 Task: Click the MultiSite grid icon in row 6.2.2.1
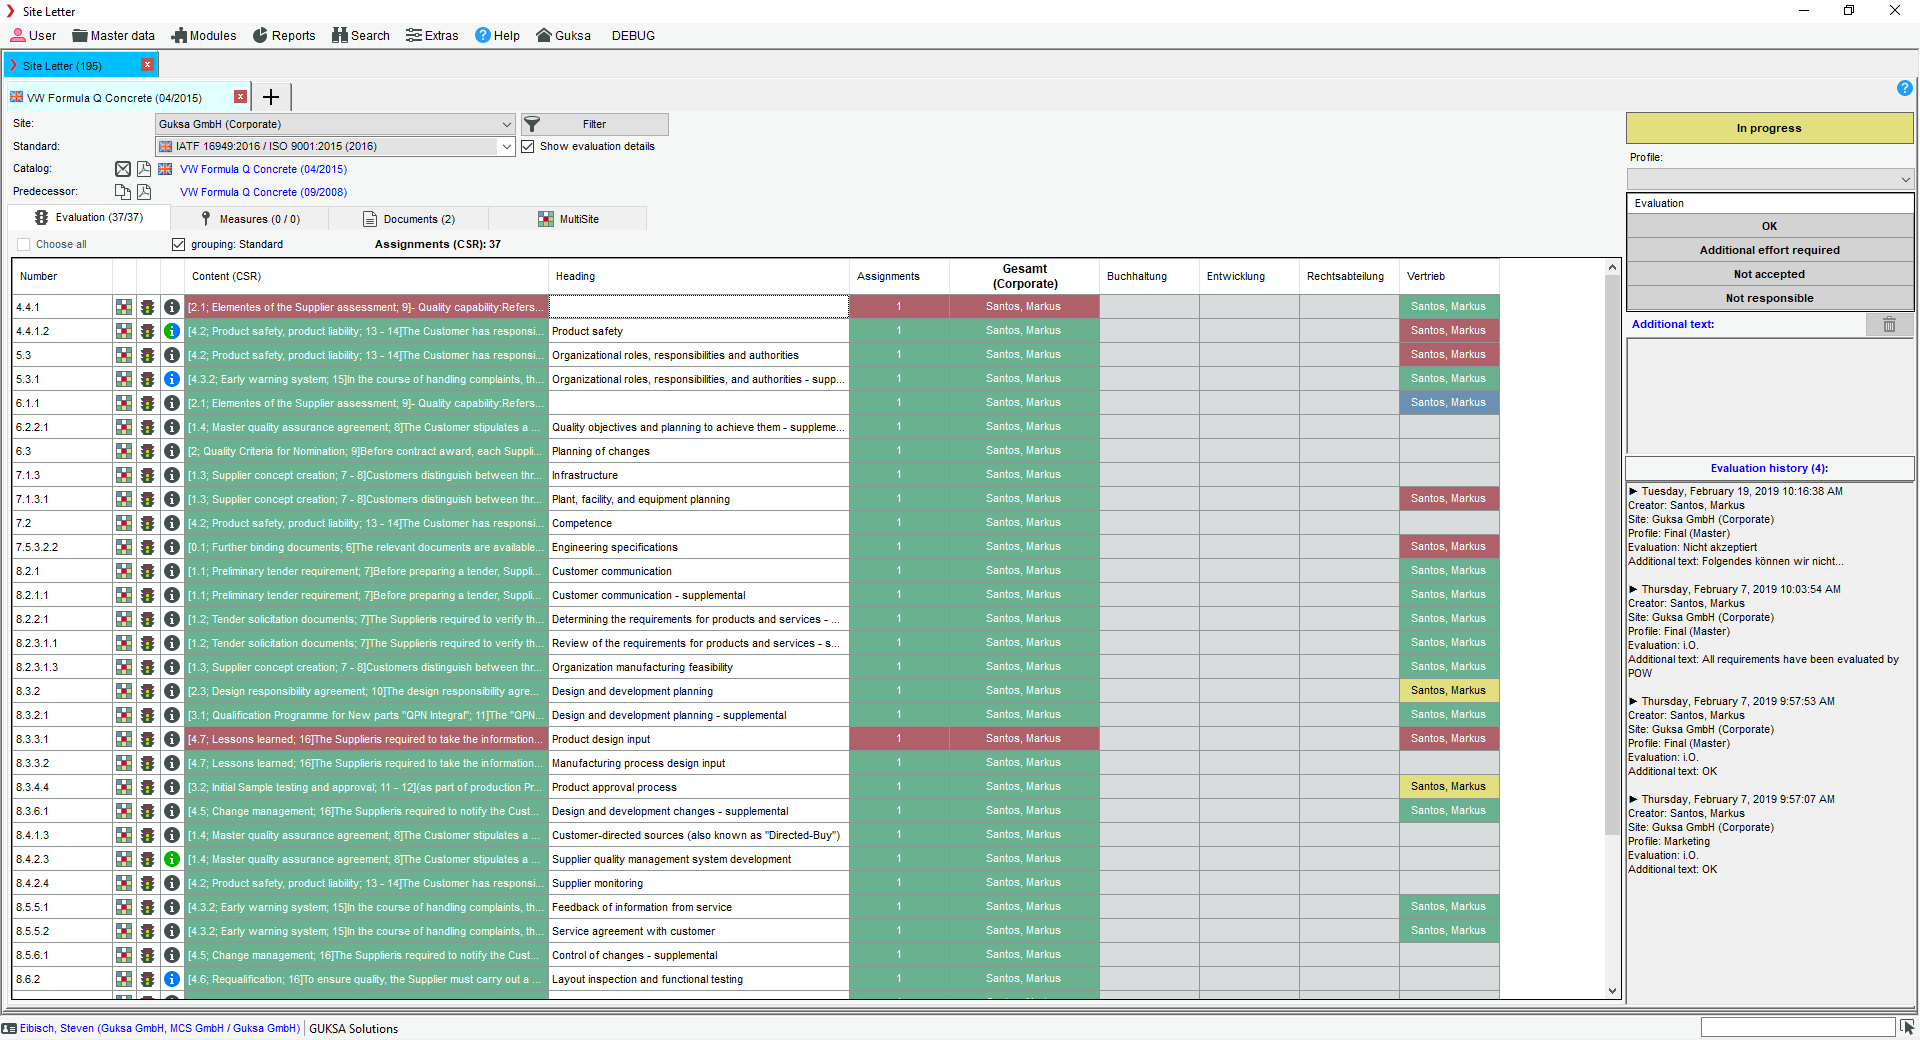(x=124, y=427)
